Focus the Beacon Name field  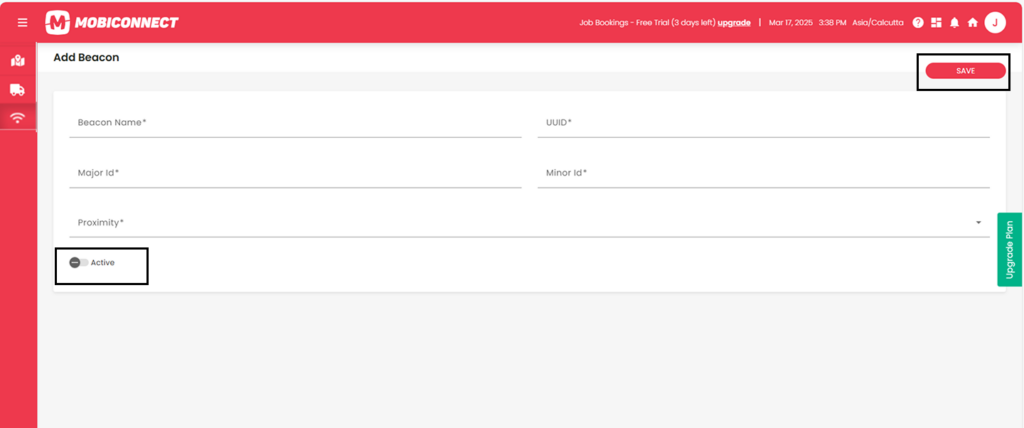pyautogui.click(x=295, y=123)
